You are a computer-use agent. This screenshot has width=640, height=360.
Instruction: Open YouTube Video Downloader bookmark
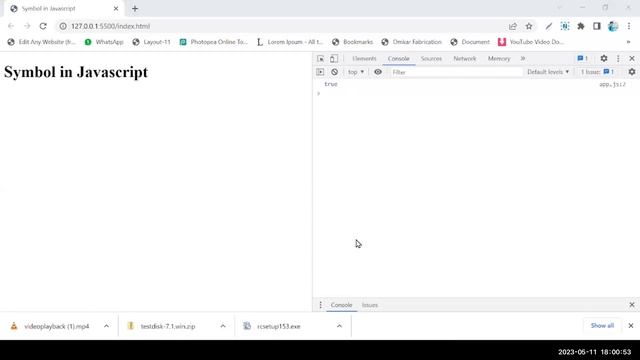pyautogui.click(x=531, y=42)
